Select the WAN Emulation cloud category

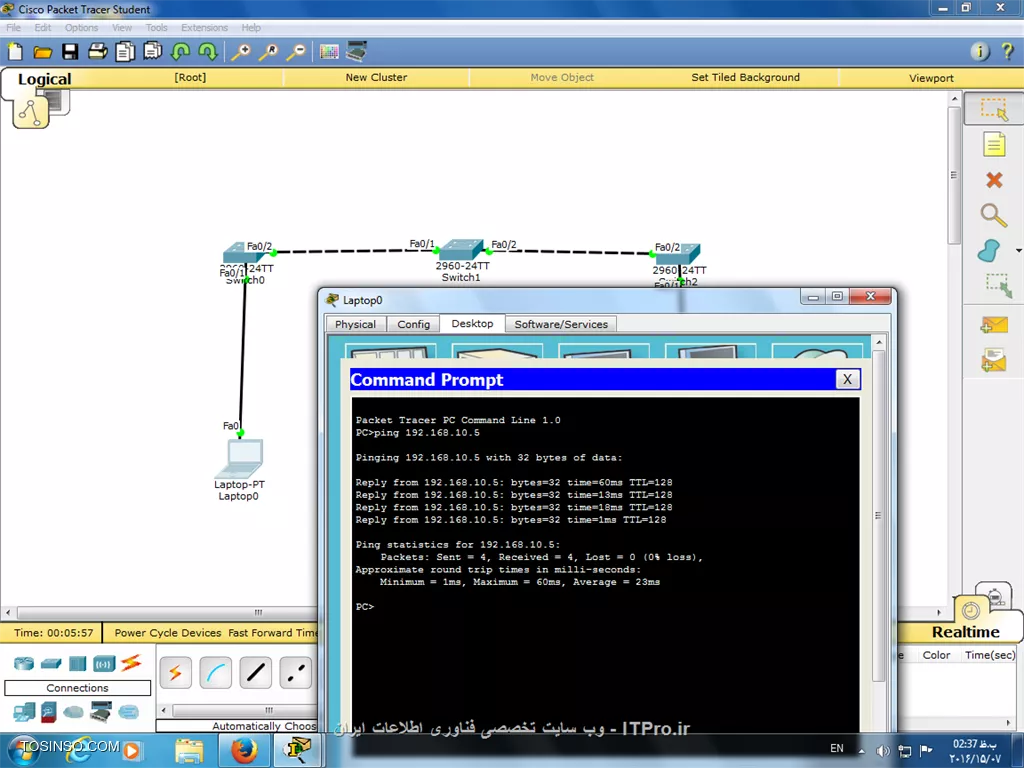point(73,712)
